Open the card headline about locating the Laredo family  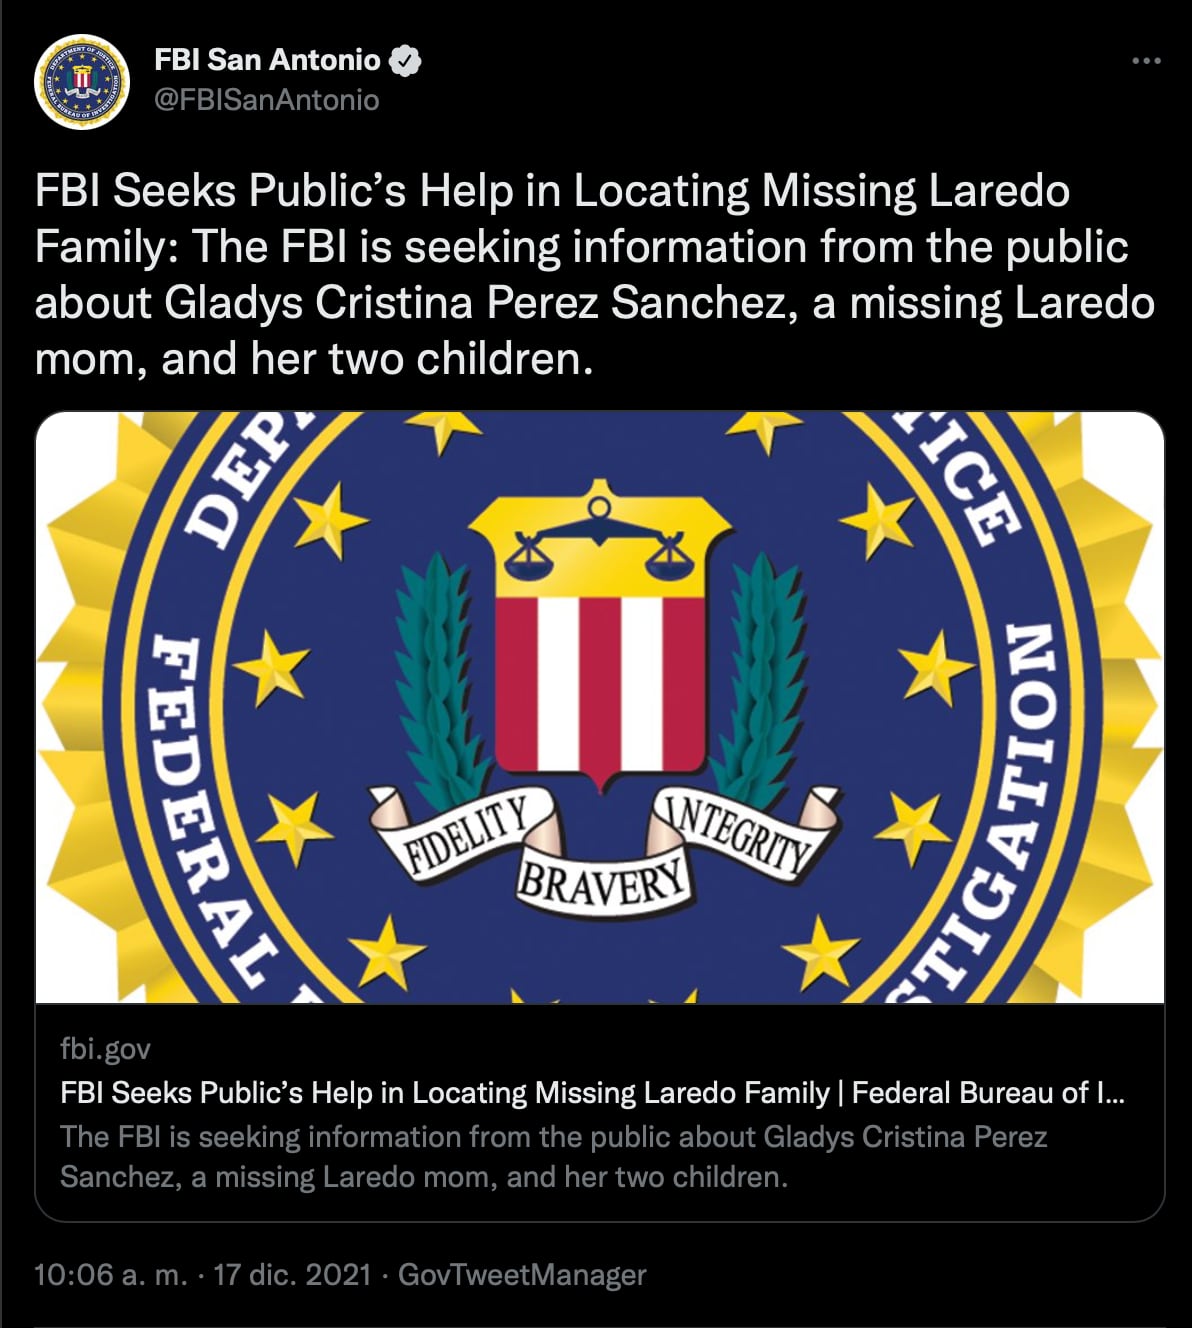[x=592, y=1092]
